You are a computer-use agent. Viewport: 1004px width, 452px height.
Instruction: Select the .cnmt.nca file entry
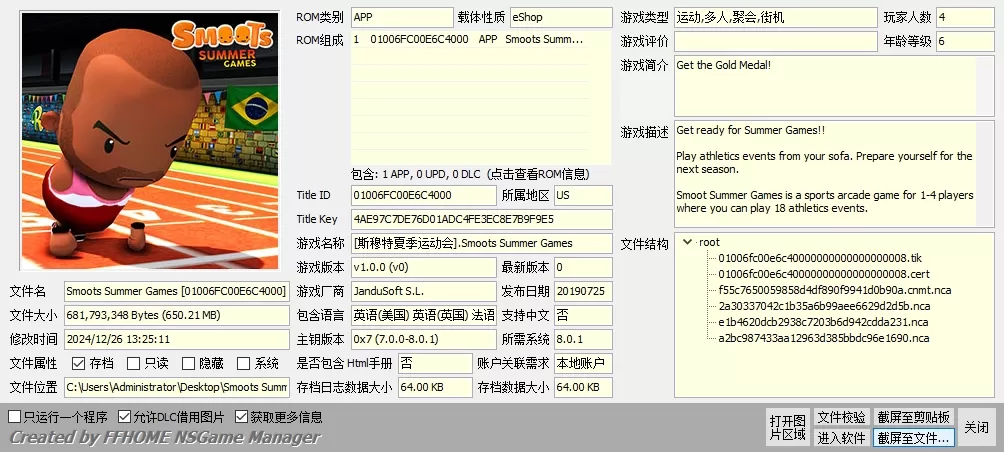tap(834, 290)
